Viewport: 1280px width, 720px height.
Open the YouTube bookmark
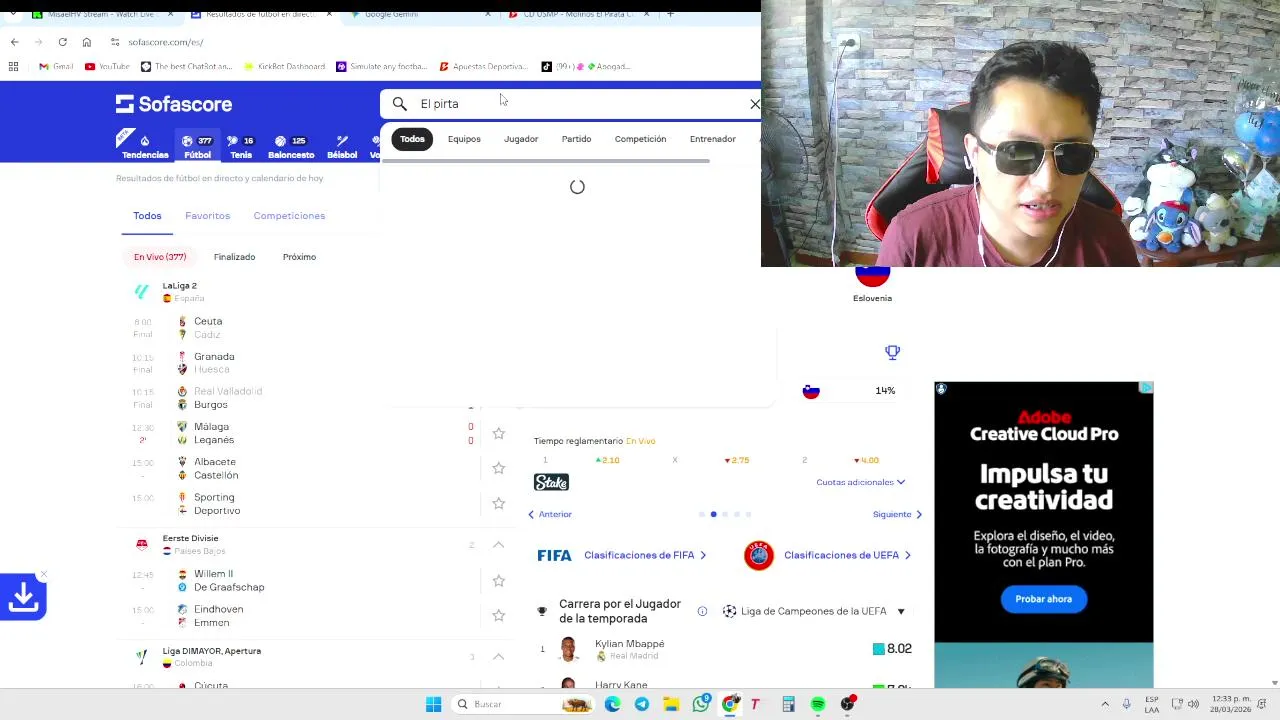(x=107, y=66)
